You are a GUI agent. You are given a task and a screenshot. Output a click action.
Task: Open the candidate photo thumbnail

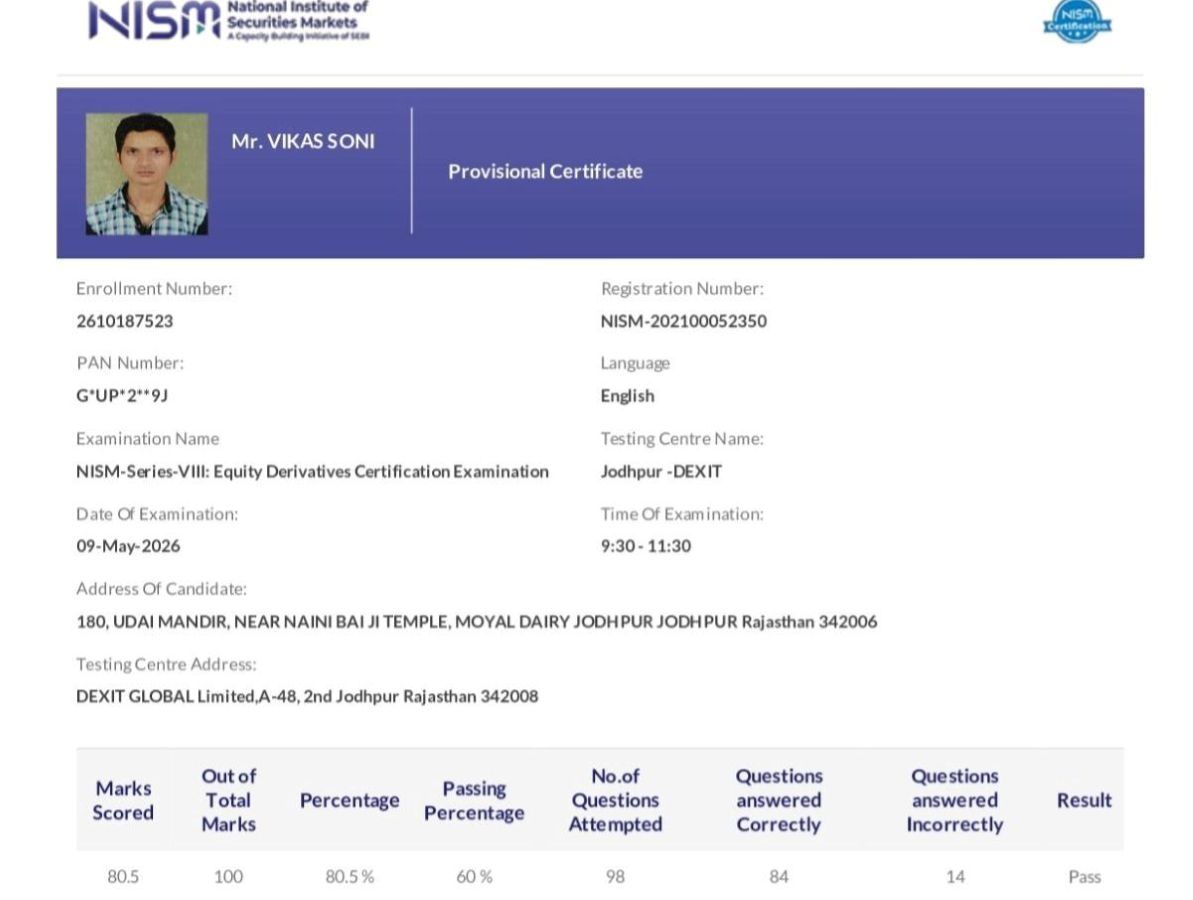click(147, 173)
